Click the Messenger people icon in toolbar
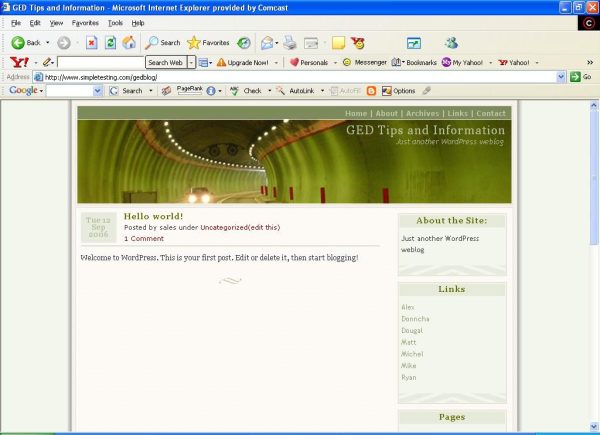 click(452, 42)
